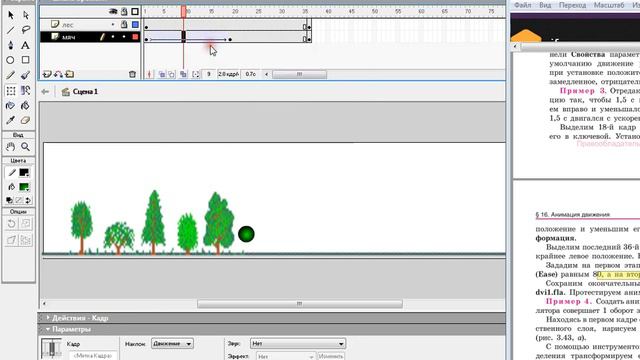Select the Eyedropper tool
The image size is (640, 360).
[11, 120]
